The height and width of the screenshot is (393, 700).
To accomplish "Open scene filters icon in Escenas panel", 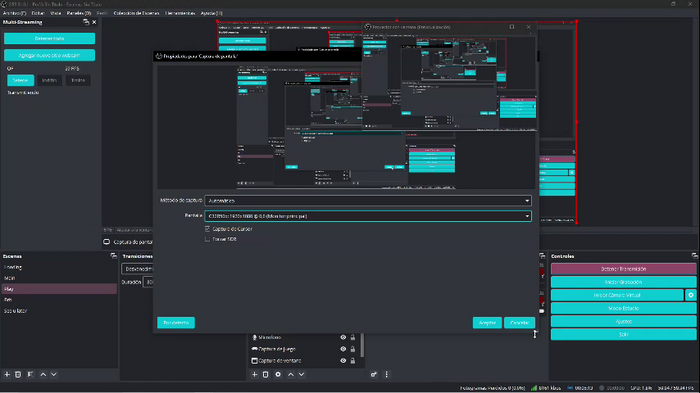I will pyautogui.click(x=30, y=374).
